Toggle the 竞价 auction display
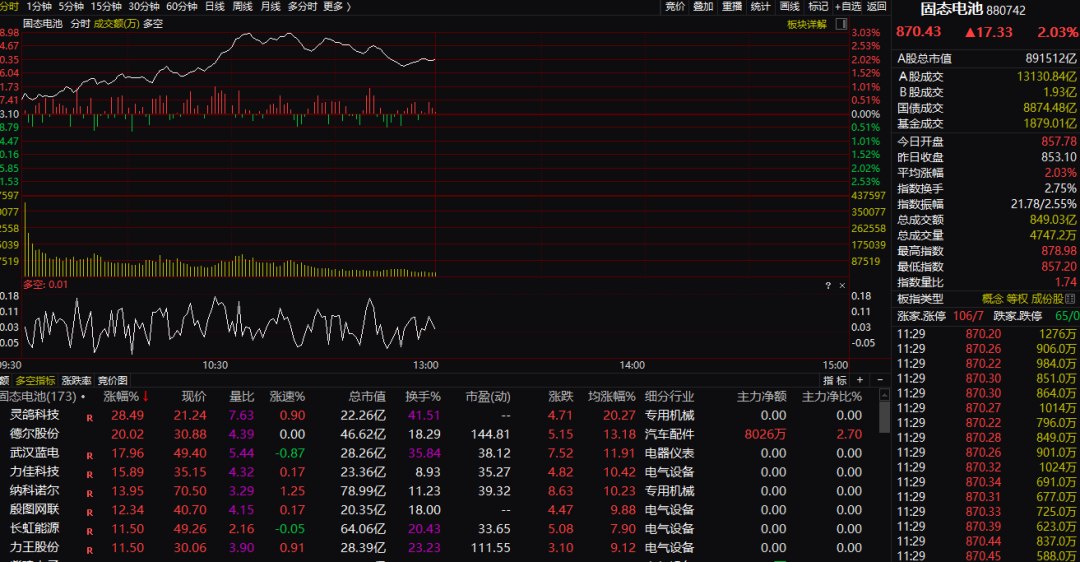 pyautogui.click(x=675, y=6)
